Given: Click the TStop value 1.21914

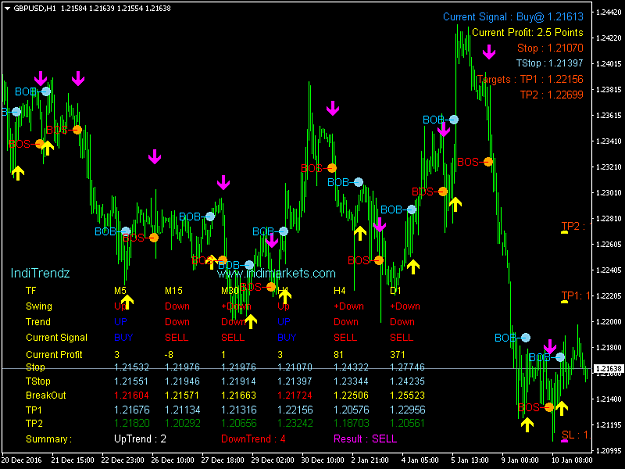Looking at the screenshot, I should tap(238, 381).
